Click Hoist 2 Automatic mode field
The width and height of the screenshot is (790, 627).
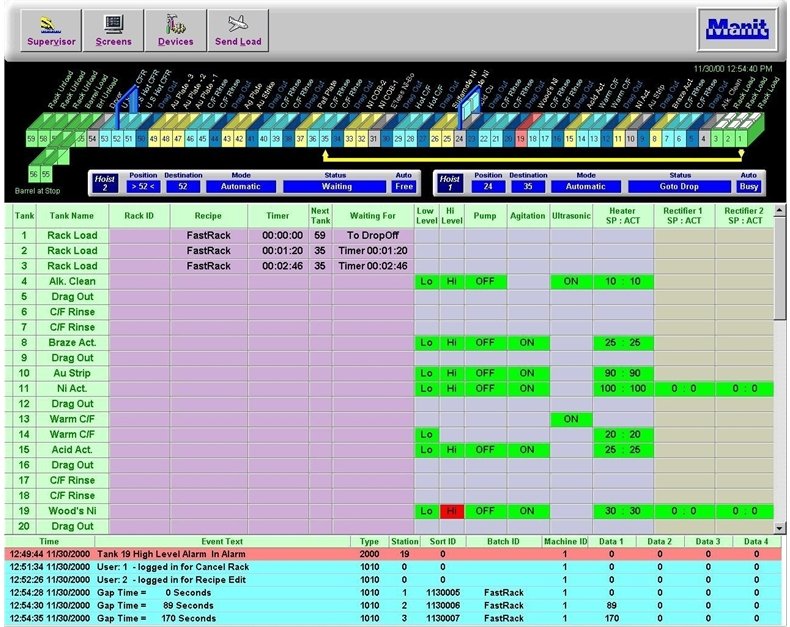[240, 186]
